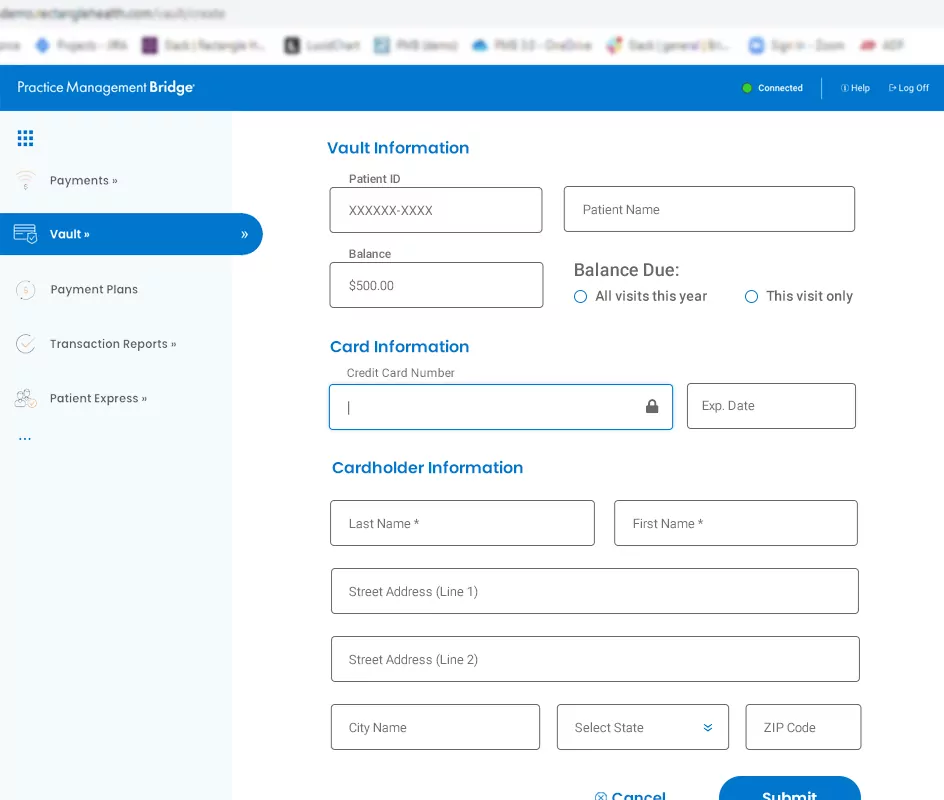Click the Payment Plans dollar icon
This screenshot has width=944, height=800.
click(x=25, y=290)
